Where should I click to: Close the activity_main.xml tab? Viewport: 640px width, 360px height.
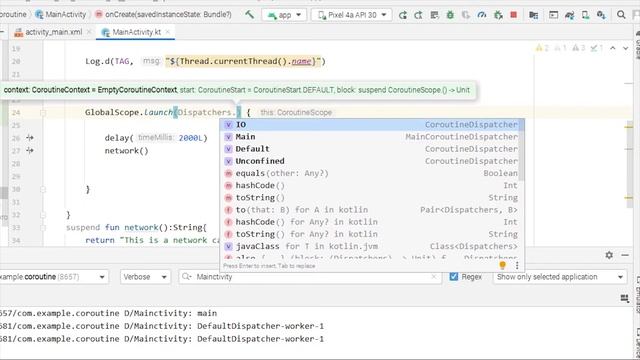(x=89, y=32)
